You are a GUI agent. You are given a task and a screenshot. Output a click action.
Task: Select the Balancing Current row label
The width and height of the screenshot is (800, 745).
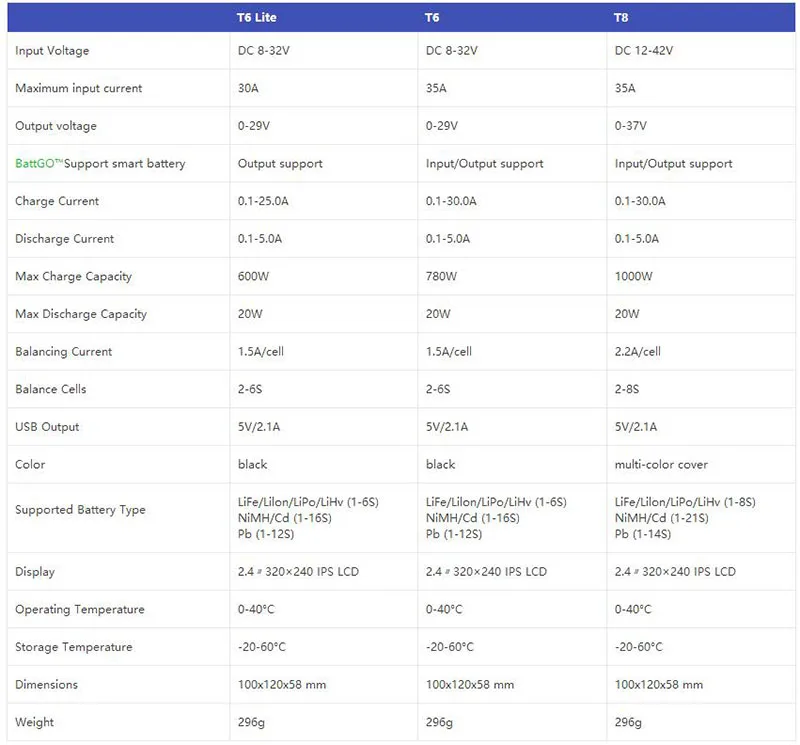(x=64, y=352)
